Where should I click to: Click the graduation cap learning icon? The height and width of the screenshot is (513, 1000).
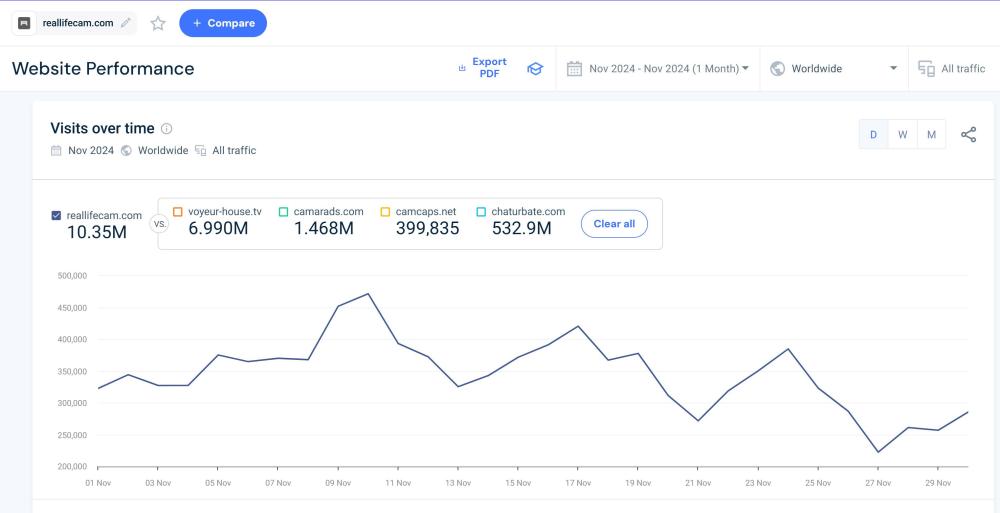535,69
